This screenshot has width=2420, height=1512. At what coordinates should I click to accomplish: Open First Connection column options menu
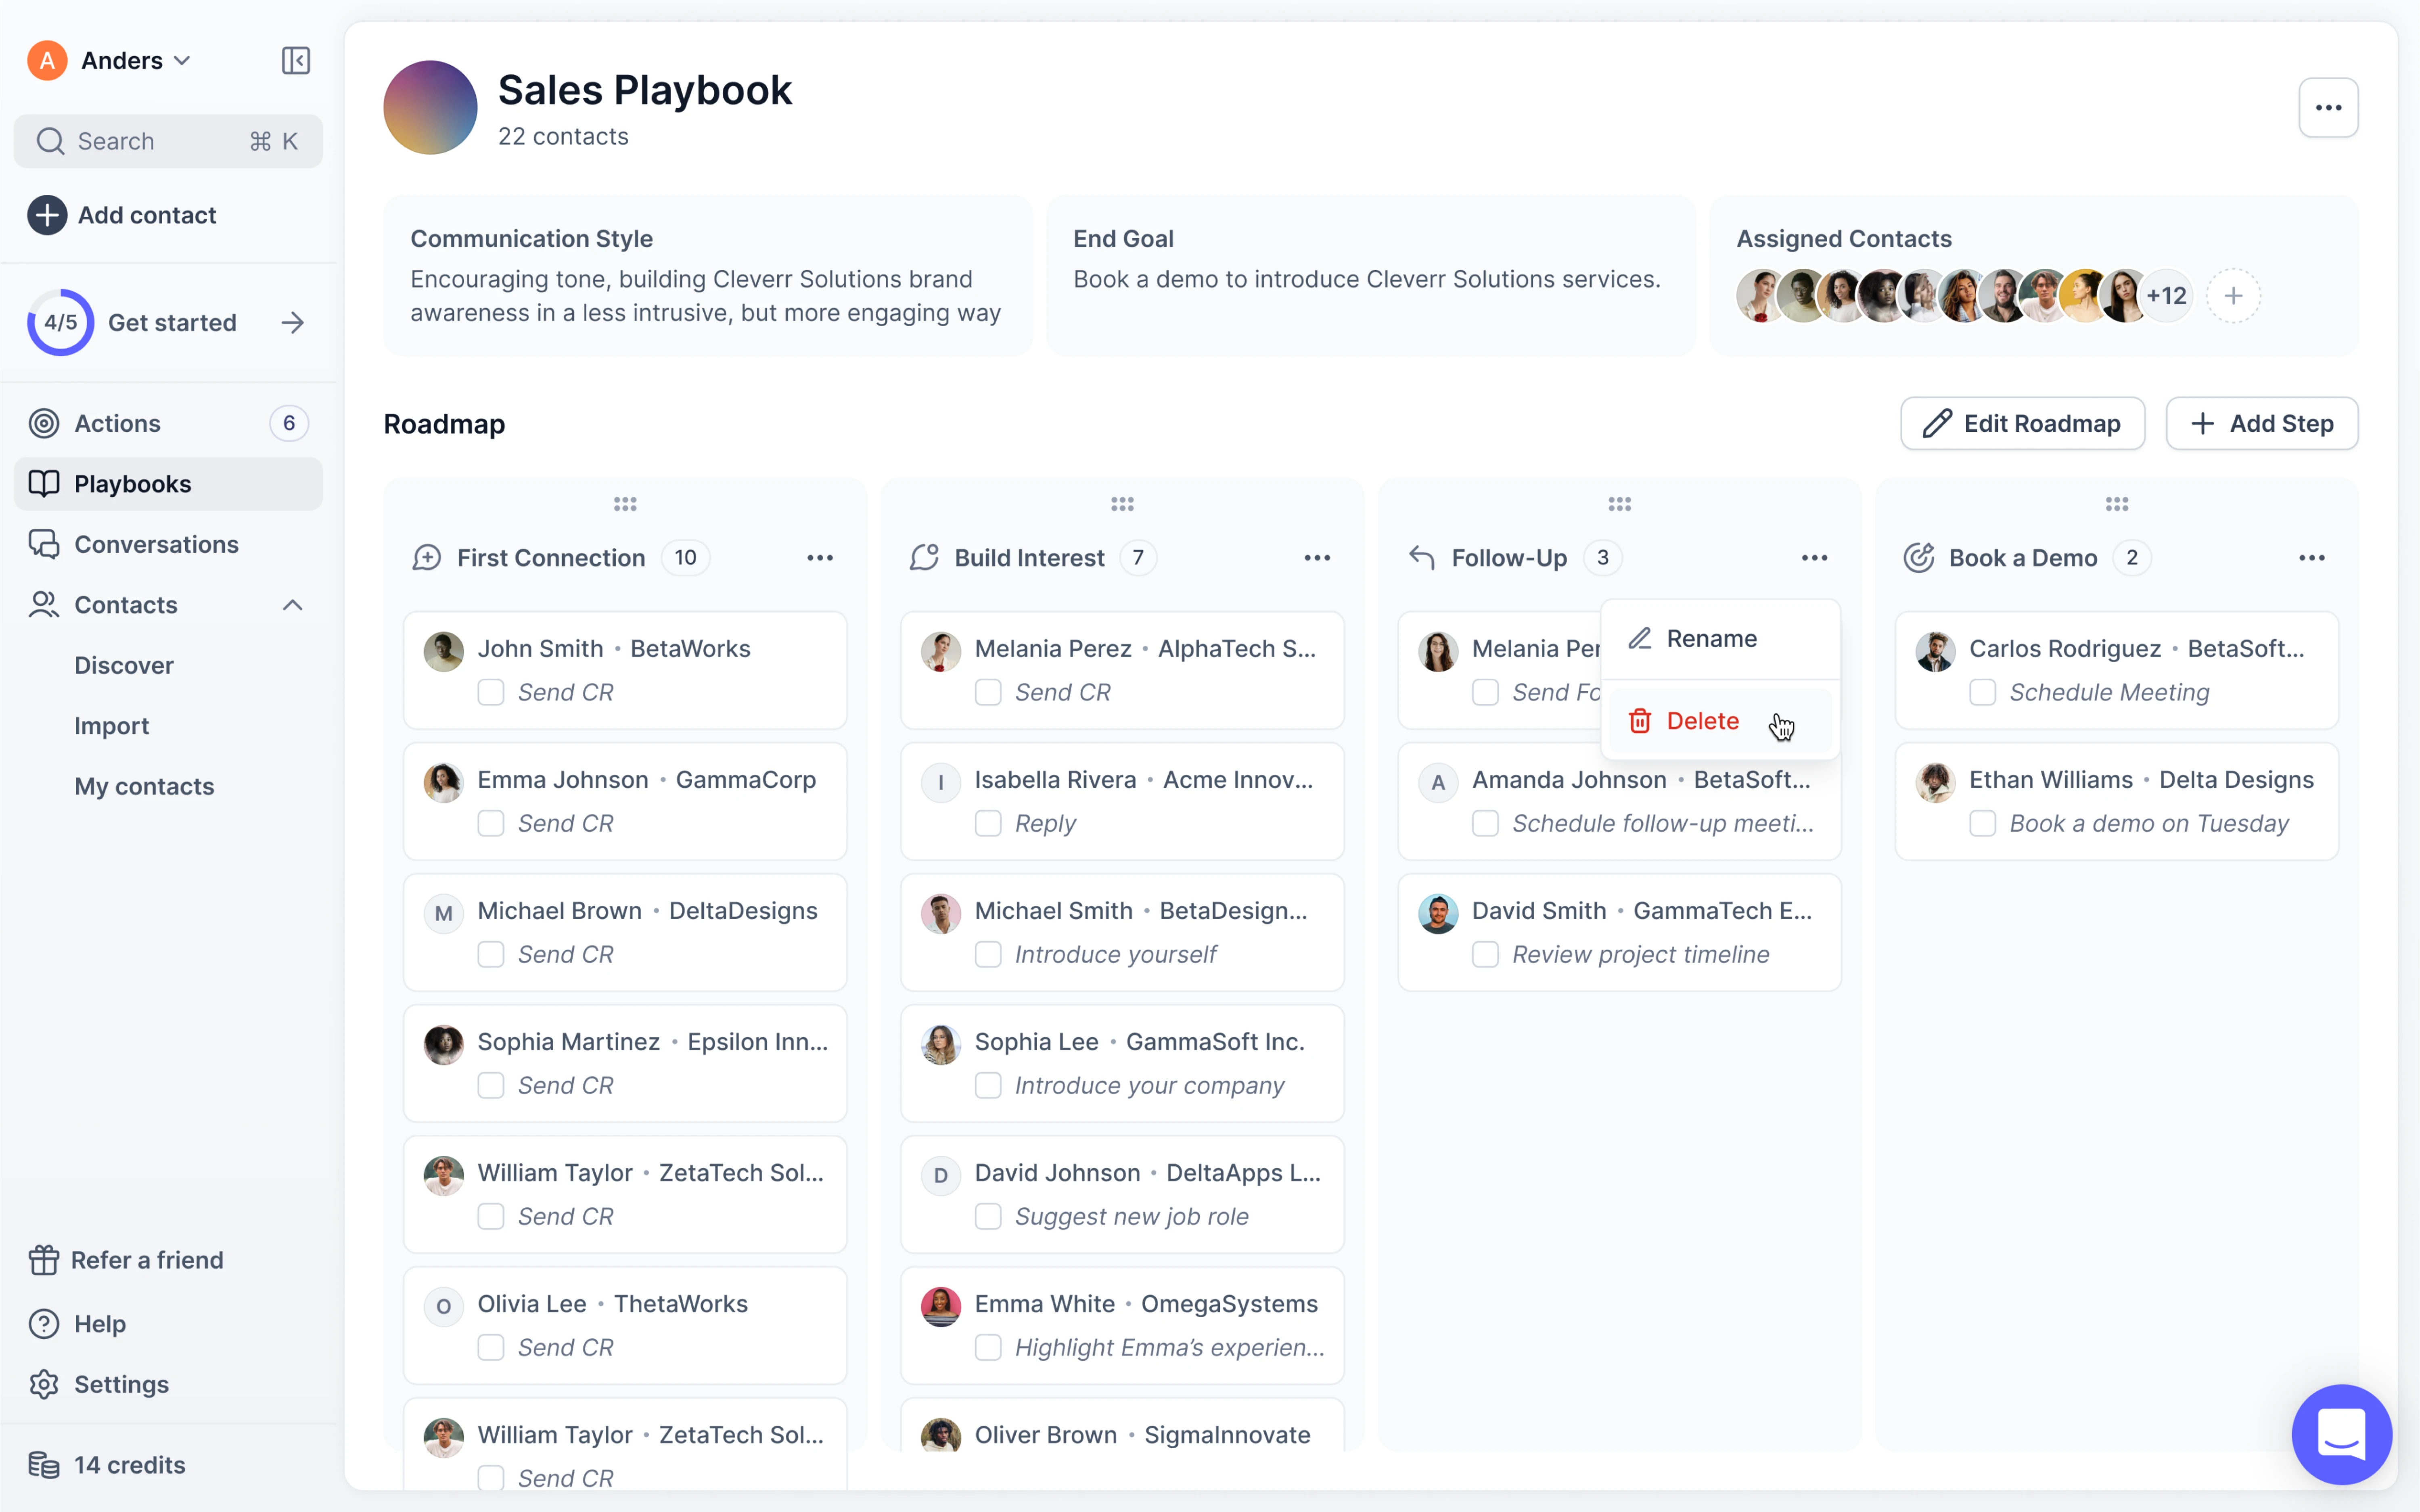click(x=820, y=558)
